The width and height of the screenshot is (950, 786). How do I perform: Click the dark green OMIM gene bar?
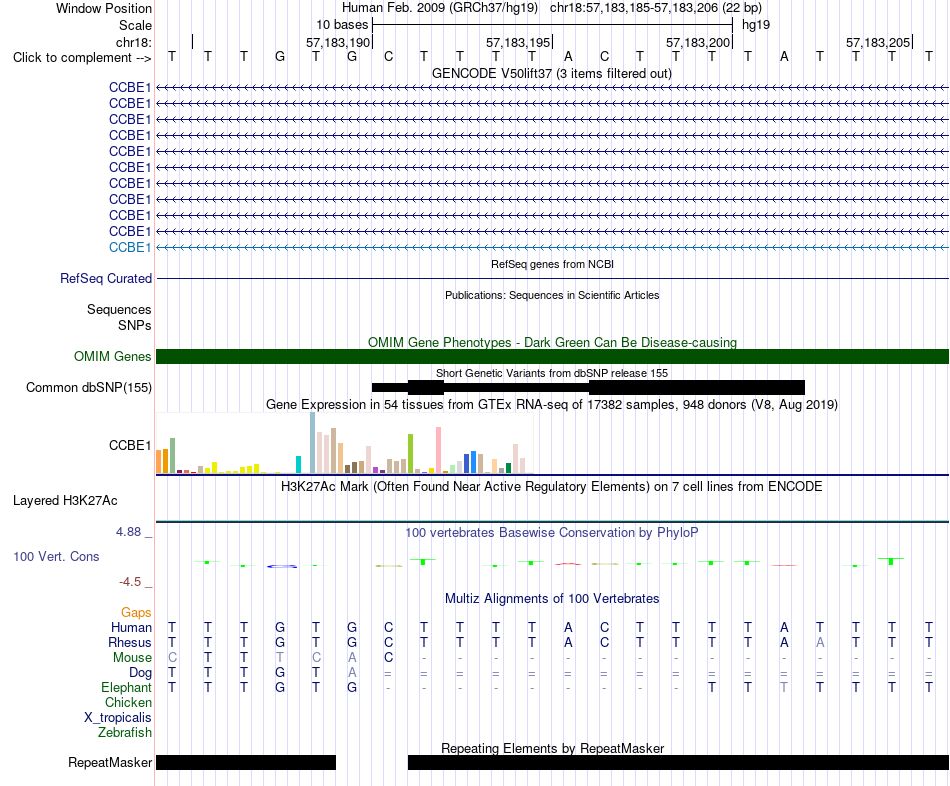(x=552, y=356)
